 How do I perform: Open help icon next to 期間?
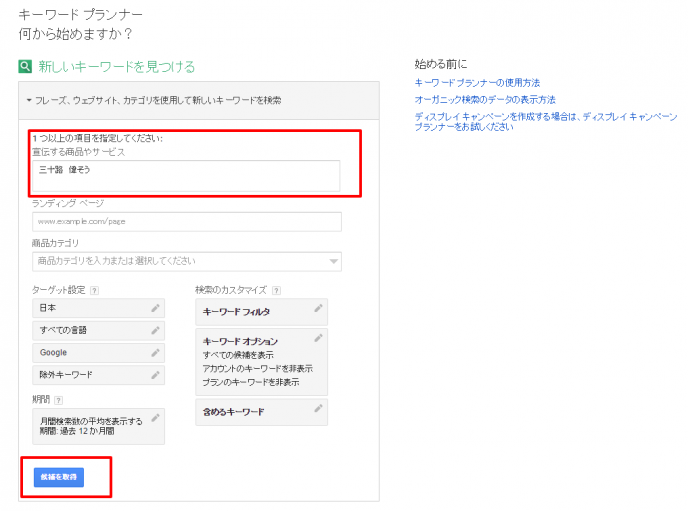click(x=58, y=400)
